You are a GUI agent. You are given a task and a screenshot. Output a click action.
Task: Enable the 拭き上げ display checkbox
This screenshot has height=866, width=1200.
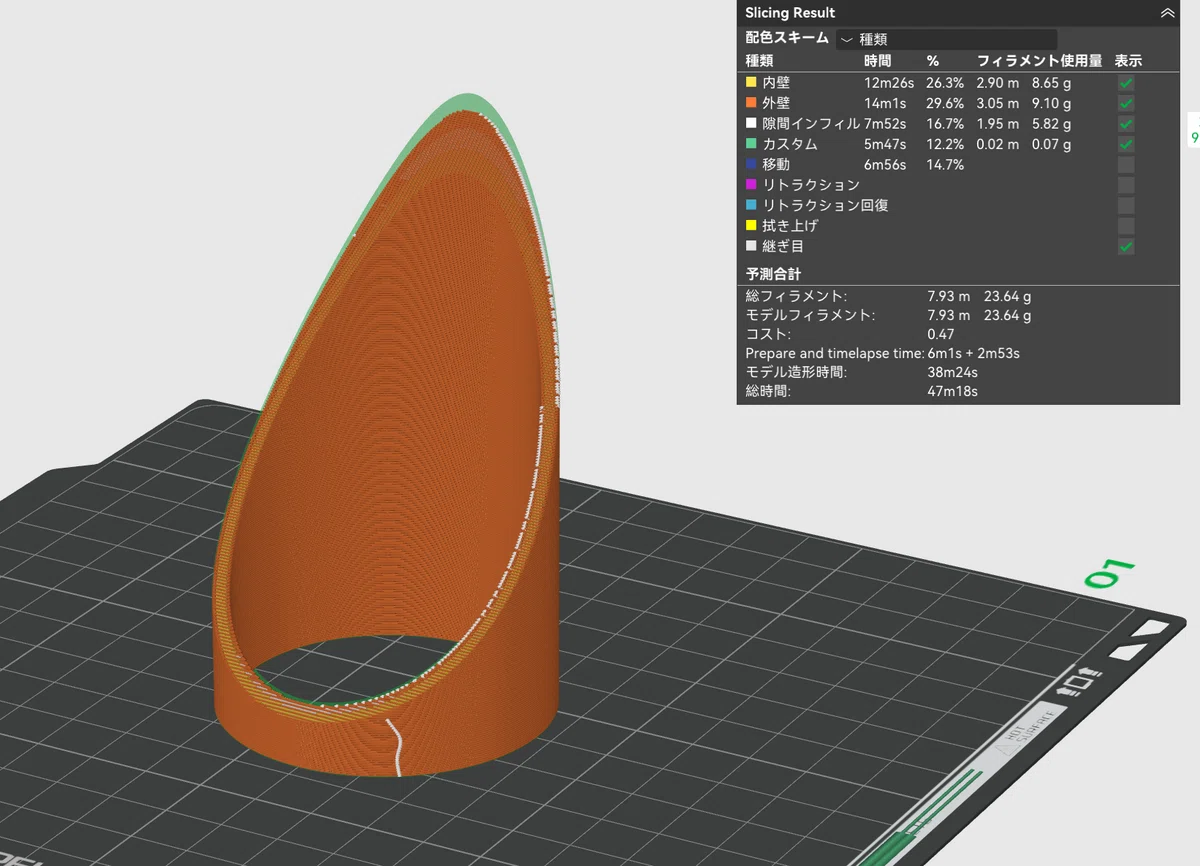pos(1126,226)
